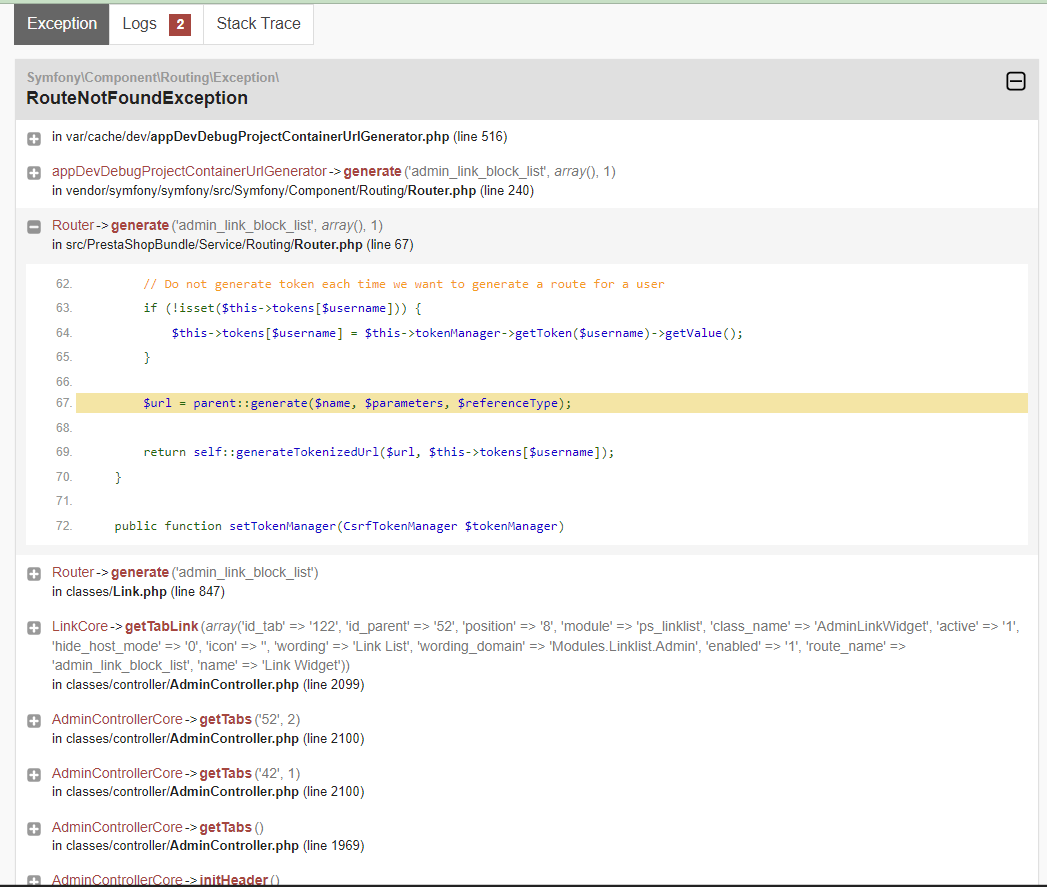The height and width of the screenshot is (887, 1047).
Task: Expand the trace entry for Router.php line 240
Action: [x=34, y=173]
